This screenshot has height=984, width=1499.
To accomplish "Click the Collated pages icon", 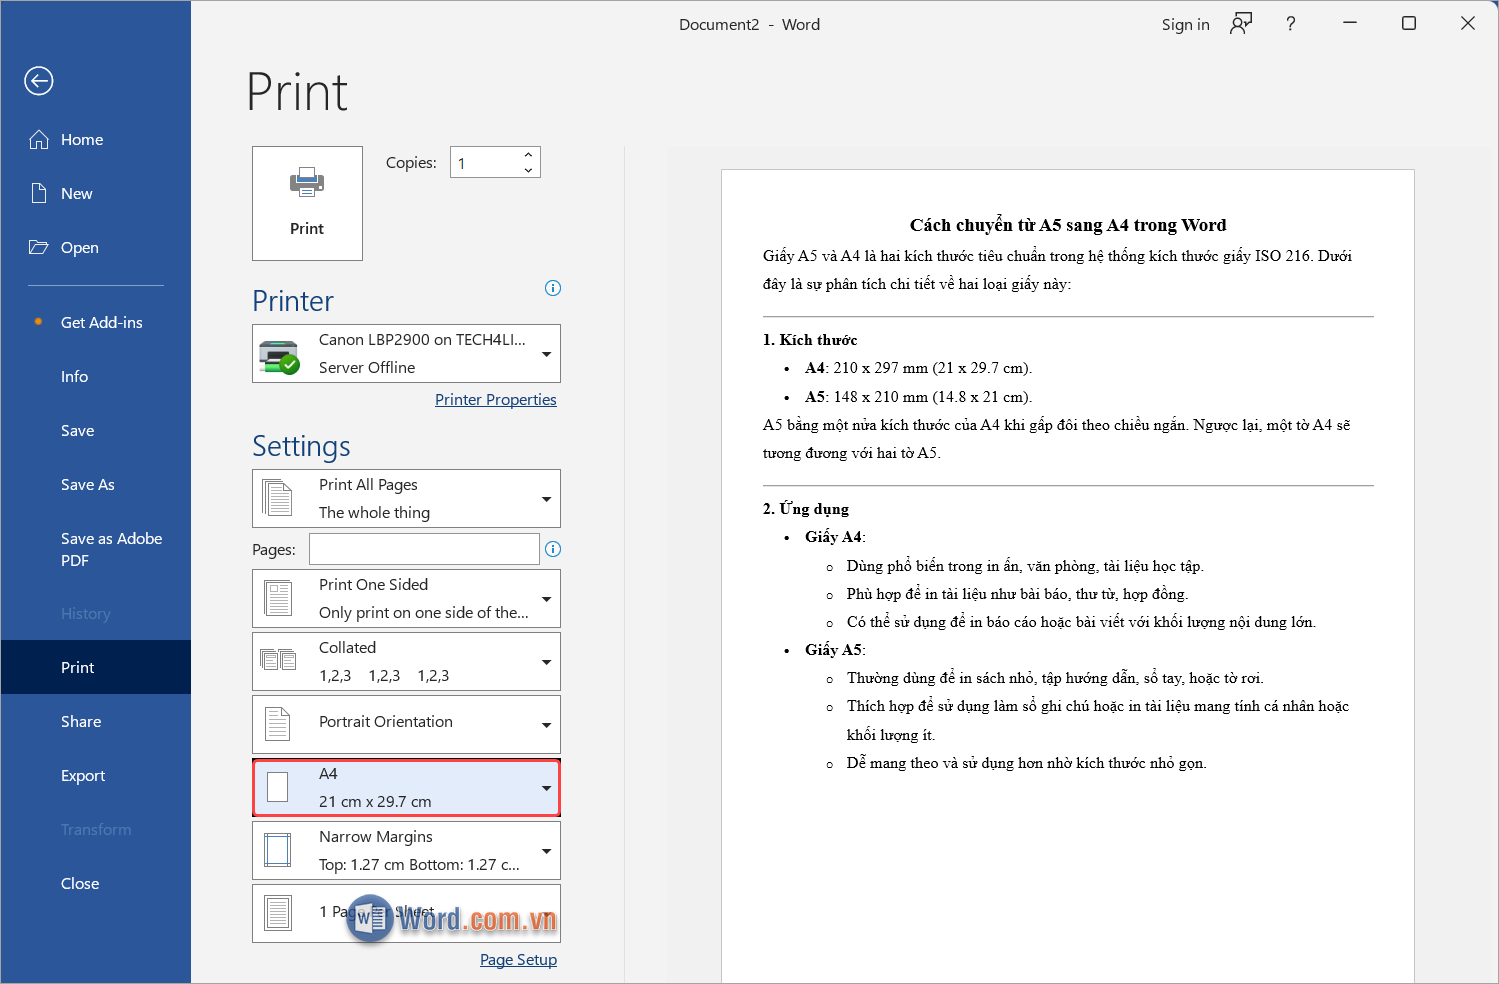I will pyautogui.click(x=278, y=660).
